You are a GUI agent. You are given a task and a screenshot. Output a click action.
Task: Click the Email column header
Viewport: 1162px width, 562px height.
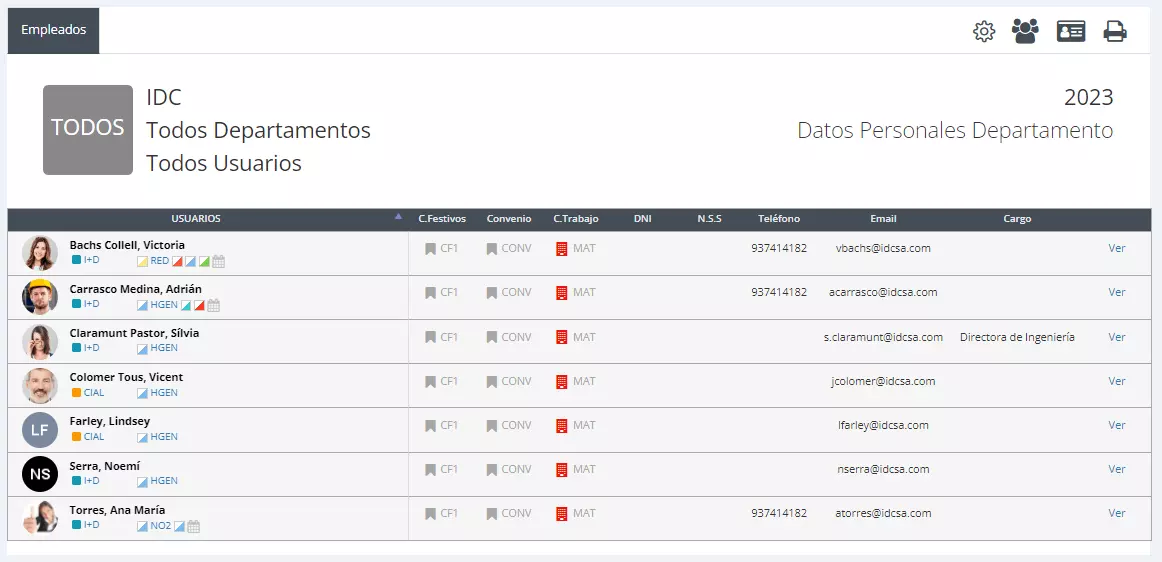click(x=883, y=219)
